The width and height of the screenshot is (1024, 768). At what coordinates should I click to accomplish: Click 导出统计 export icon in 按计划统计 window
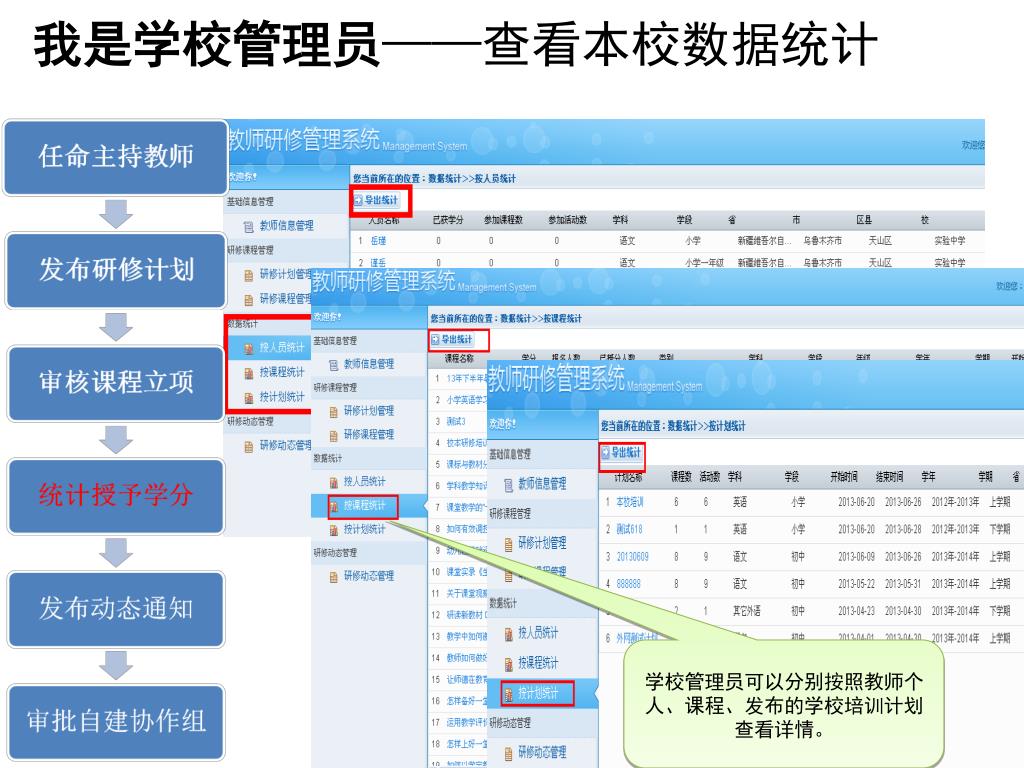(605, 452)
